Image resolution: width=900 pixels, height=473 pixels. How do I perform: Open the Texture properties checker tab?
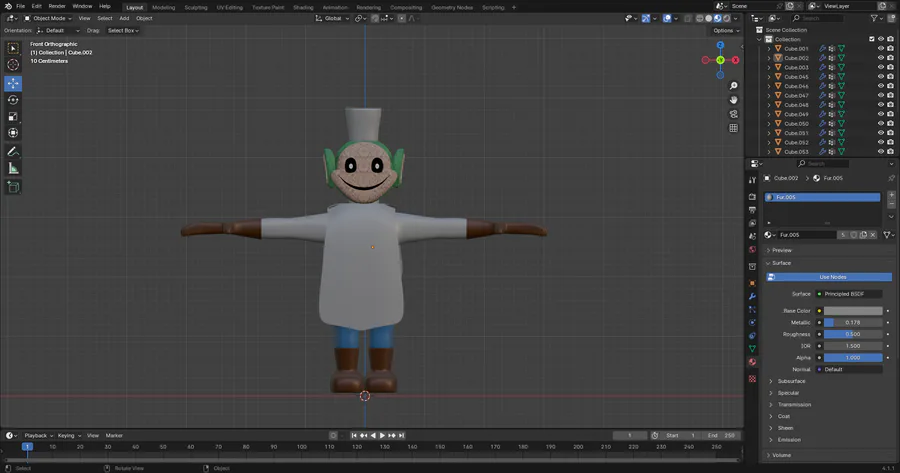[x=752, y=379]
